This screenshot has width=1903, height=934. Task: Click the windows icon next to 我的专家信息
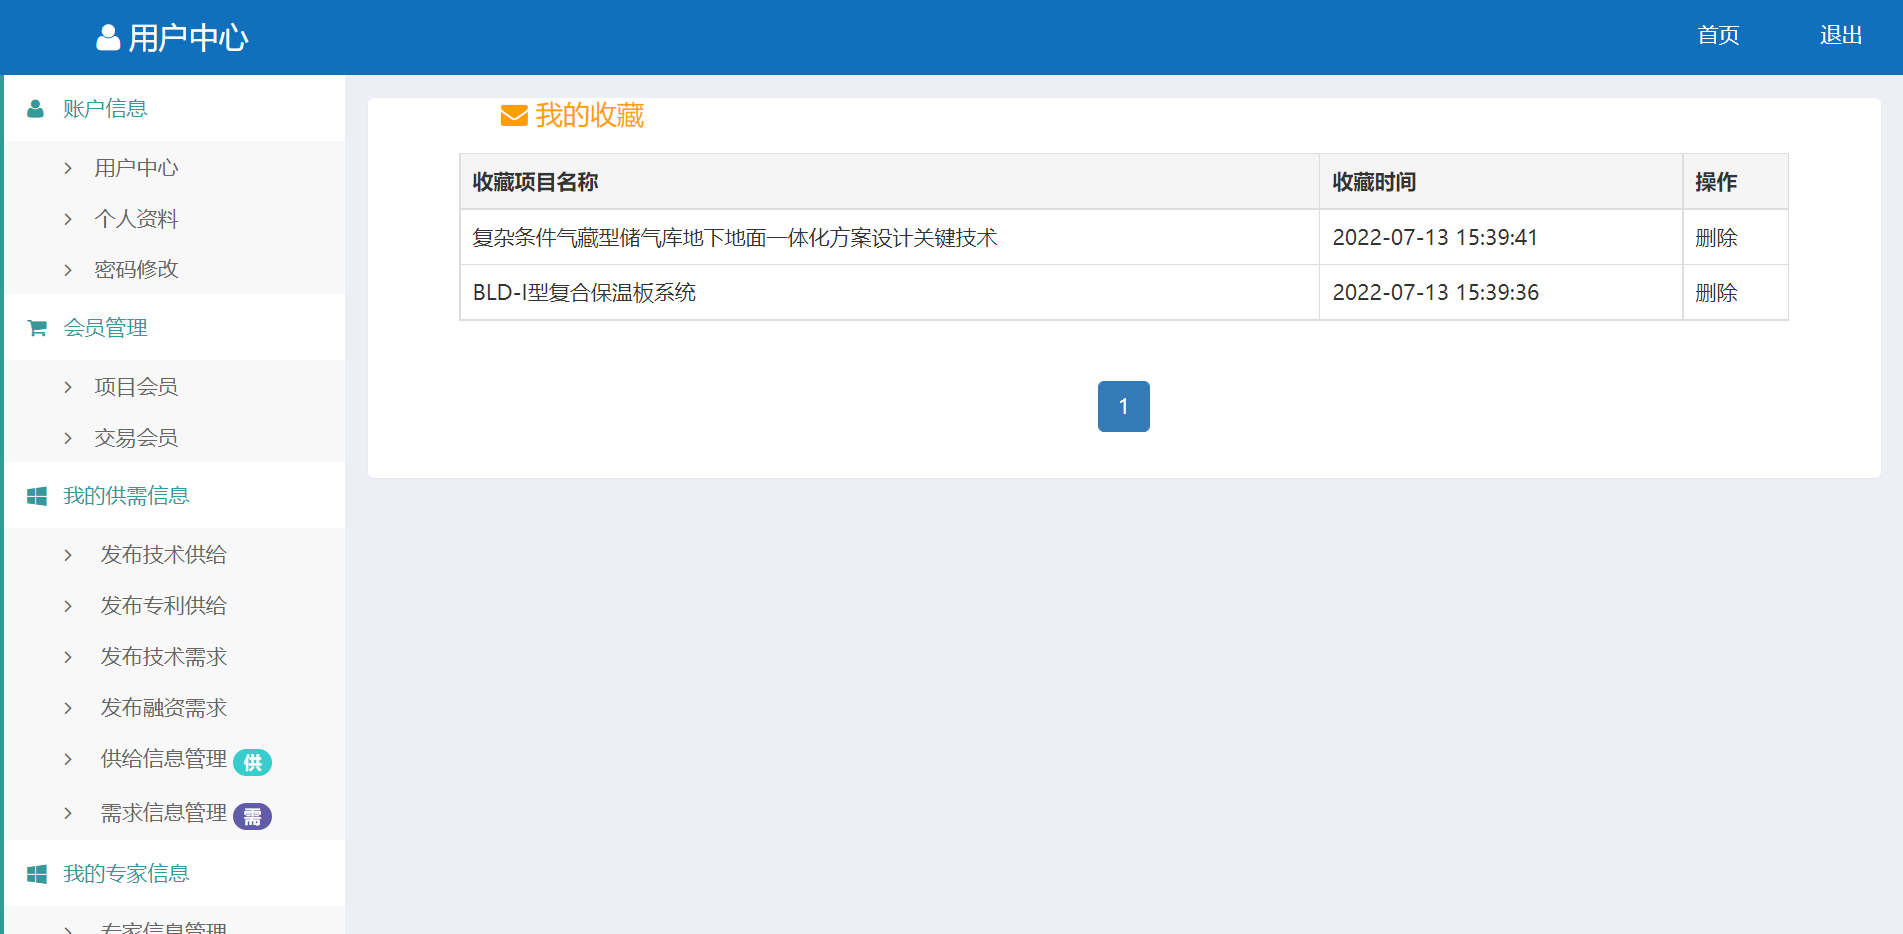(37, 874)
